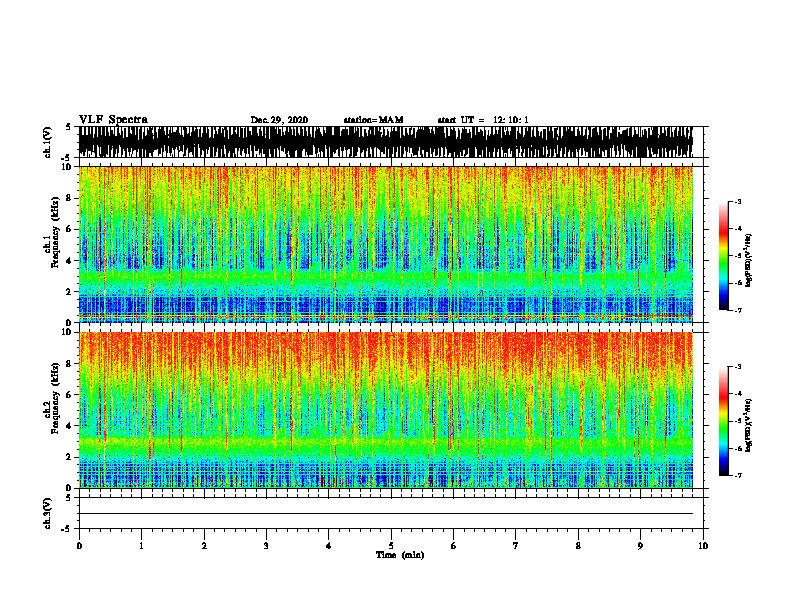Click the ch.1(V) black waveform strip
792x612 pixels.
coord(386,142)
